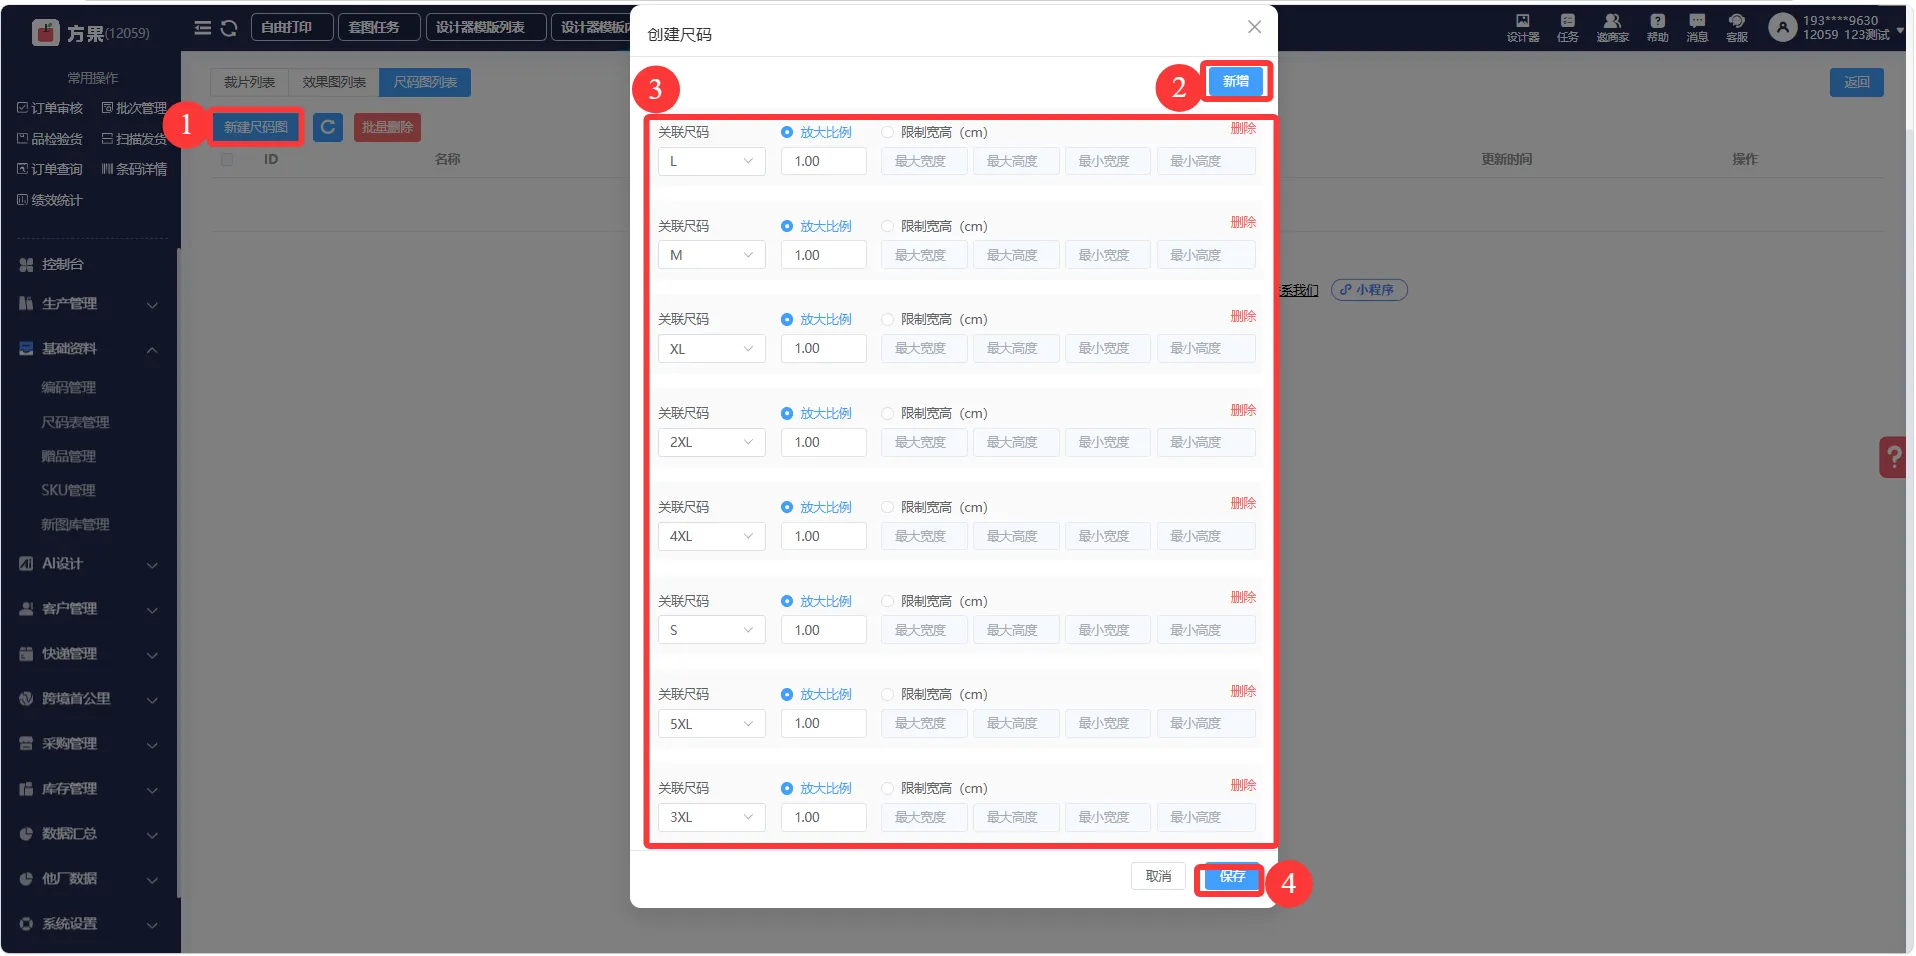Click the 方果 logo icon
Screen dimensions: 1916x956
46,33
